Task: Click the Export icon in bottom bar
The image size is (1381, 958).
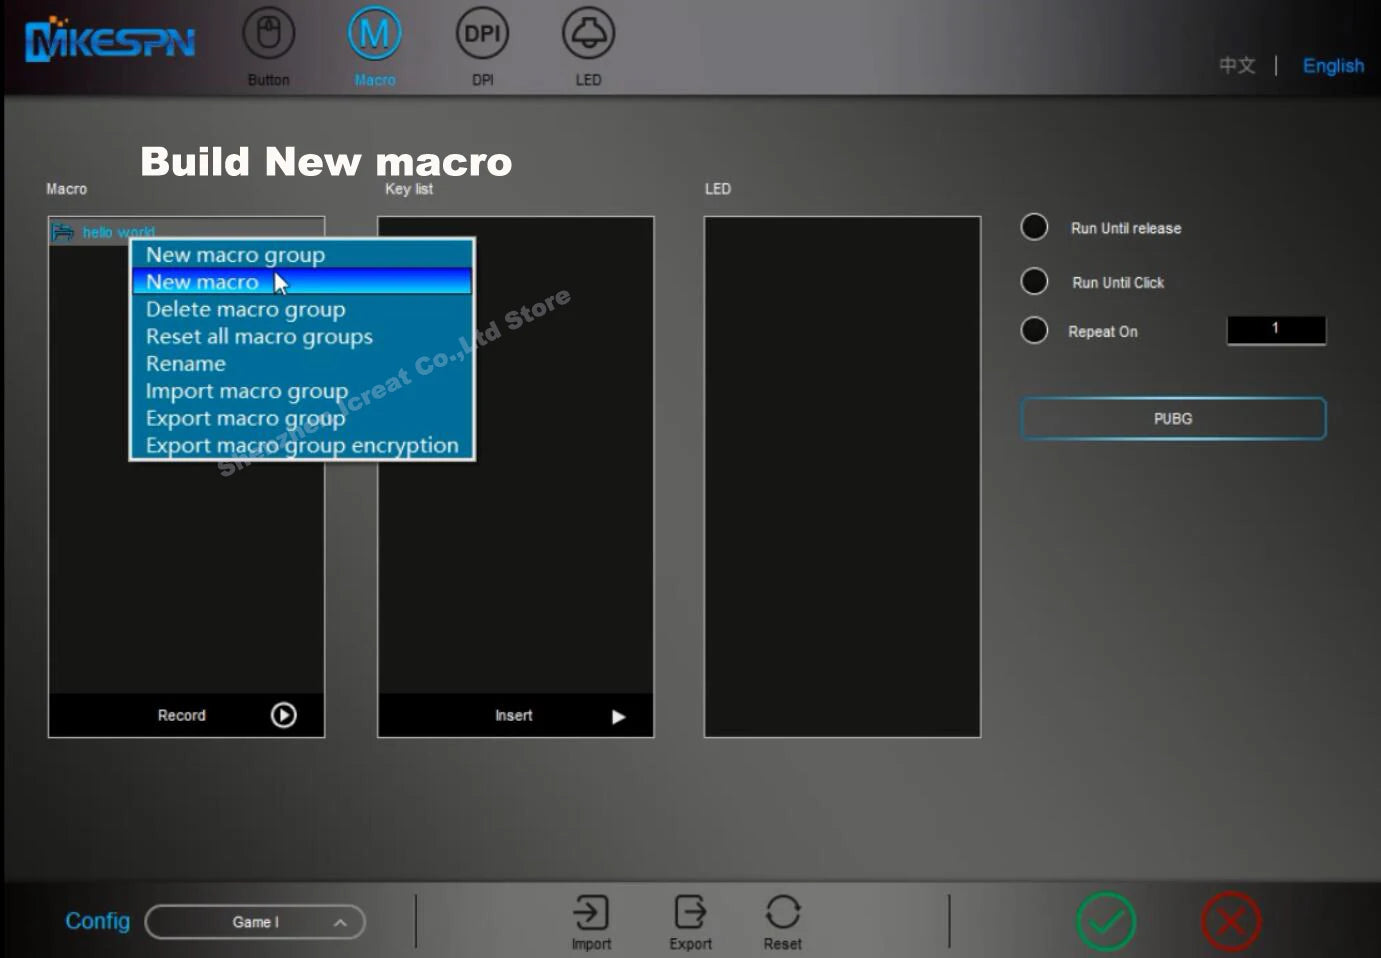Action: coord(690,913)
